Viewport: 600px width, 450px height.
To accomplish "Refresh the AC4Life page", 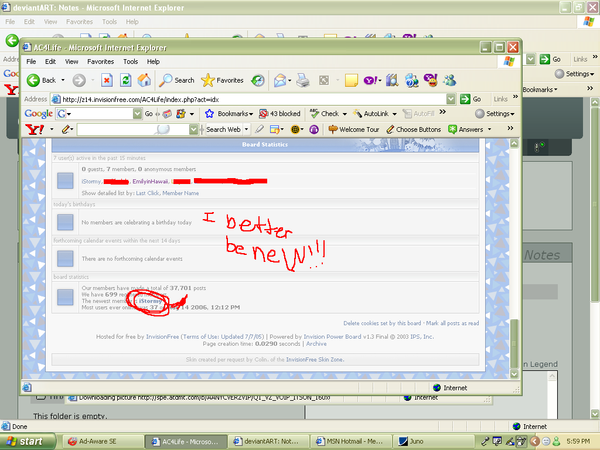I will pos(126,80).
